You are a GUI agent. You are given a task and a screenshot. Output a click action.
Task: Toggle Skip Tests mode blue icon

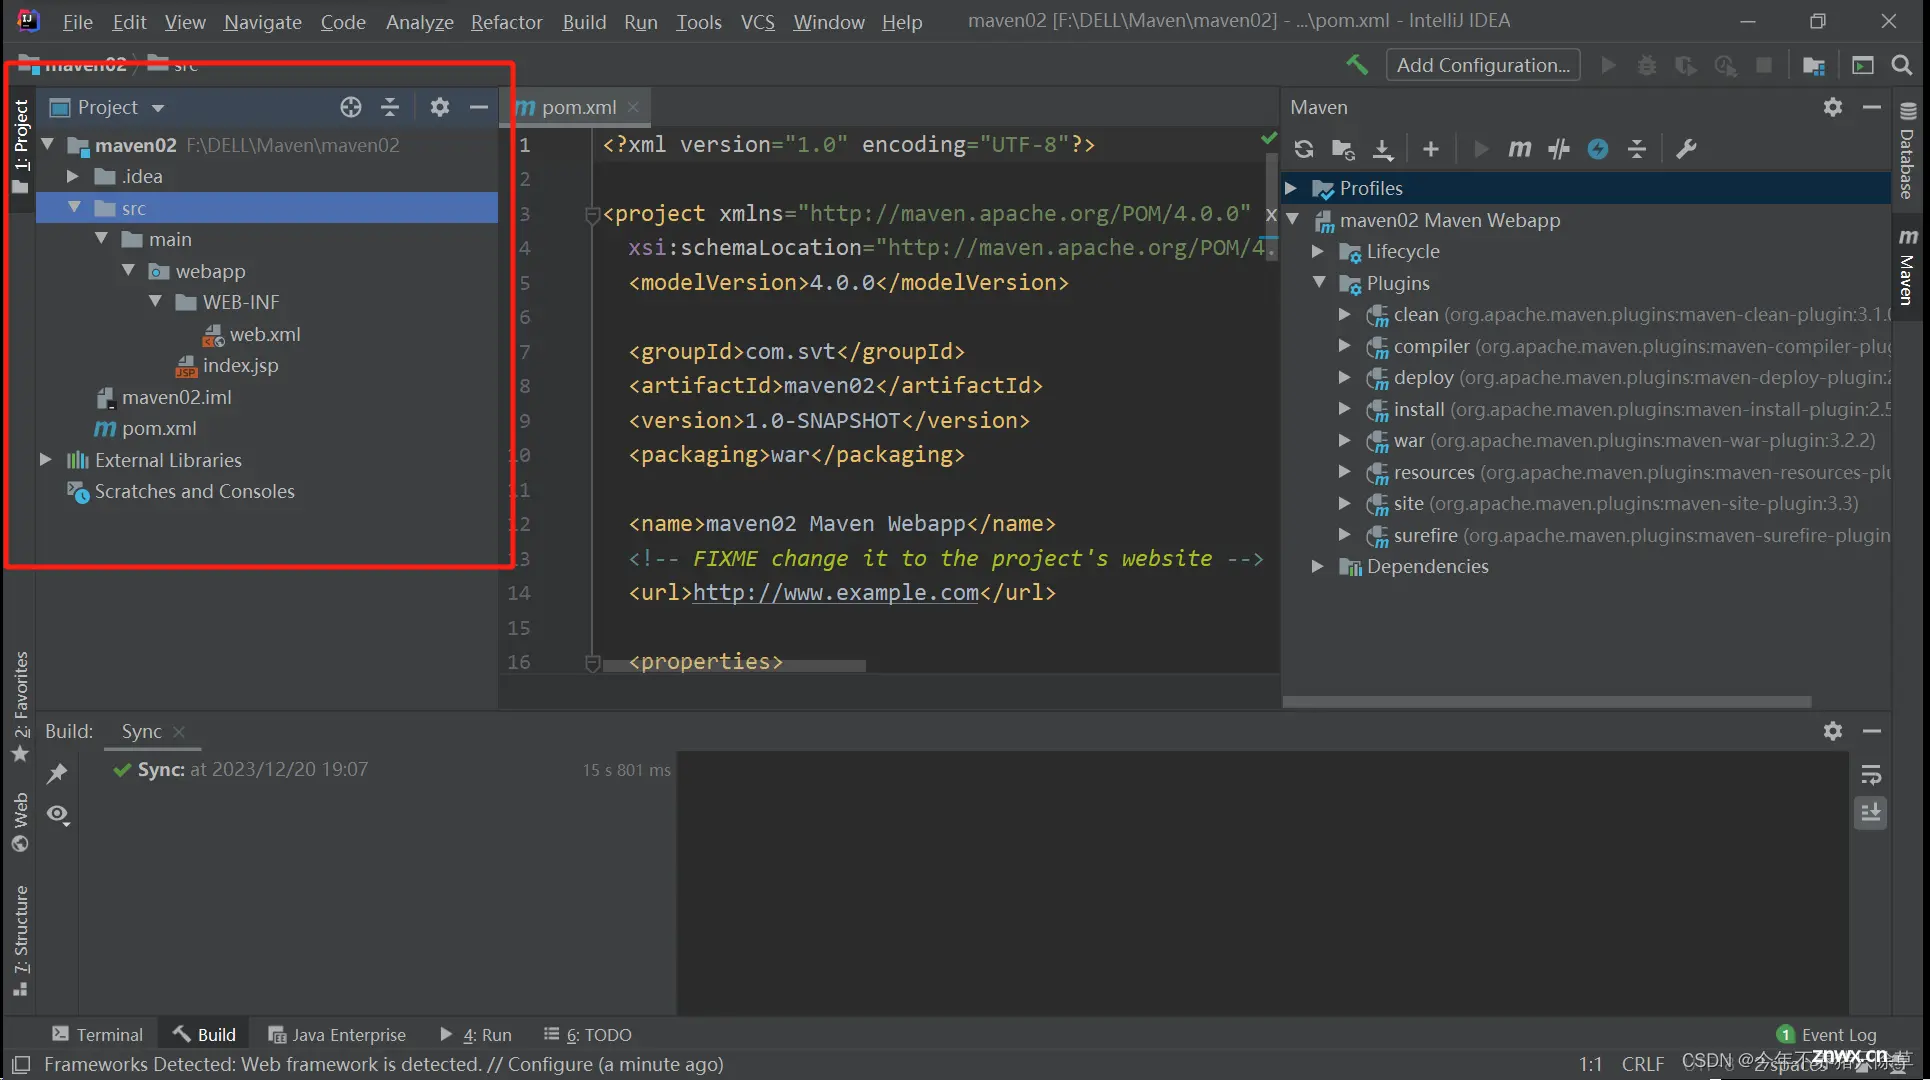1598,149
